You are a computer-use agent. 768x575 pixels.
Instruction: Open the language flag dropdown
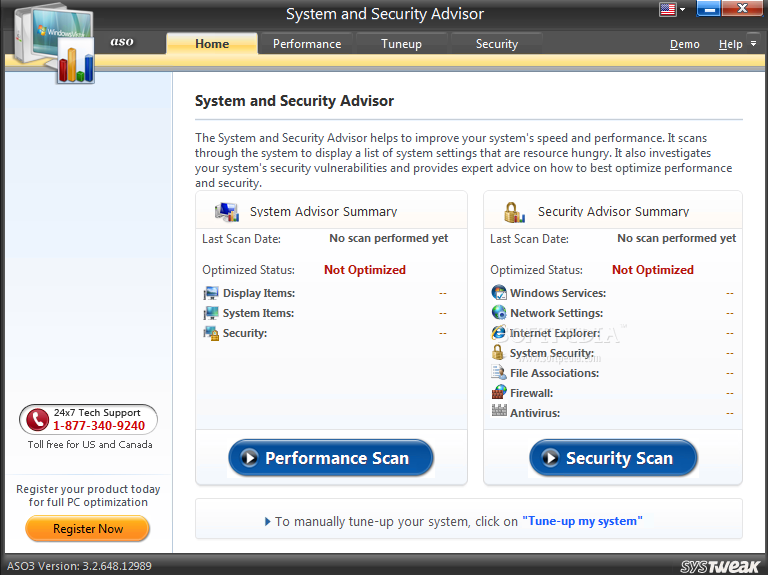click(672, 10)
